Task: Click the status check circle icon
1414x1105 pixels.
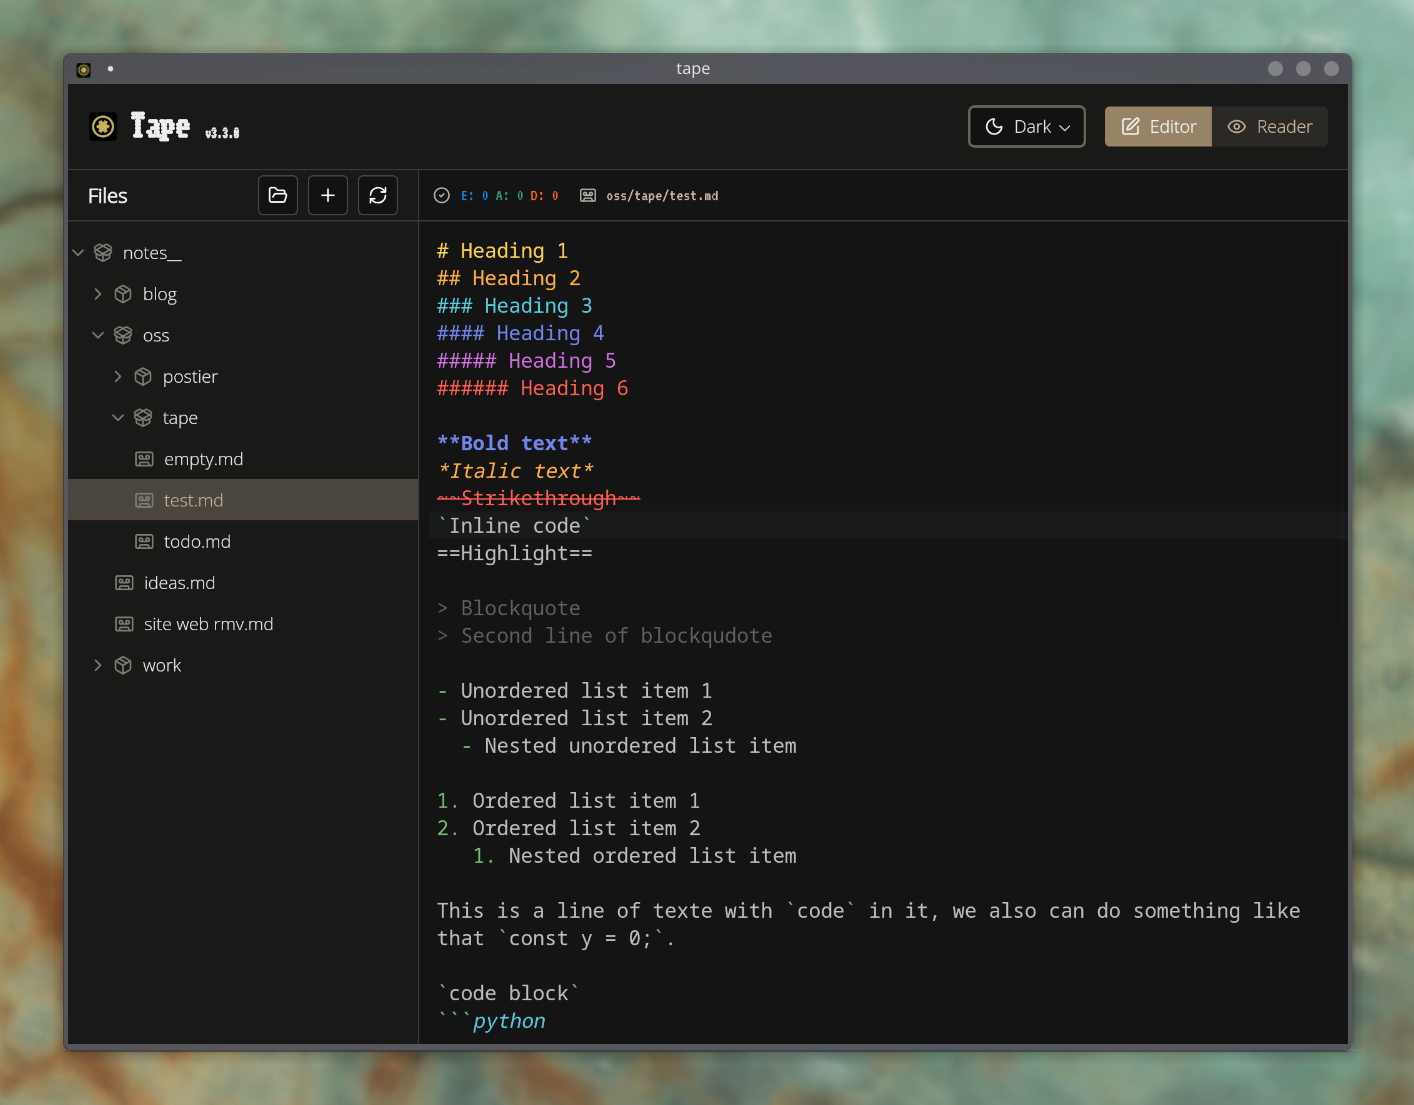Action: pos(442,196)
